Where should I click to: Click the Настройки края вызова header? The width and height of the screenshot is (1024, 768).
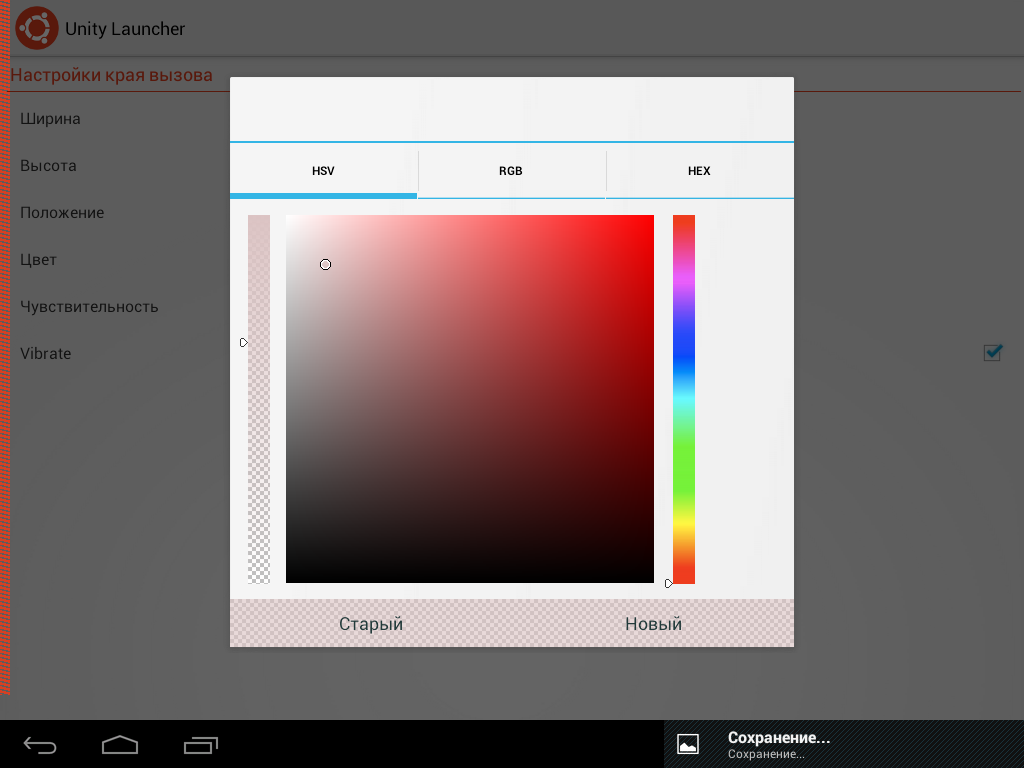(x=112, y=75)
